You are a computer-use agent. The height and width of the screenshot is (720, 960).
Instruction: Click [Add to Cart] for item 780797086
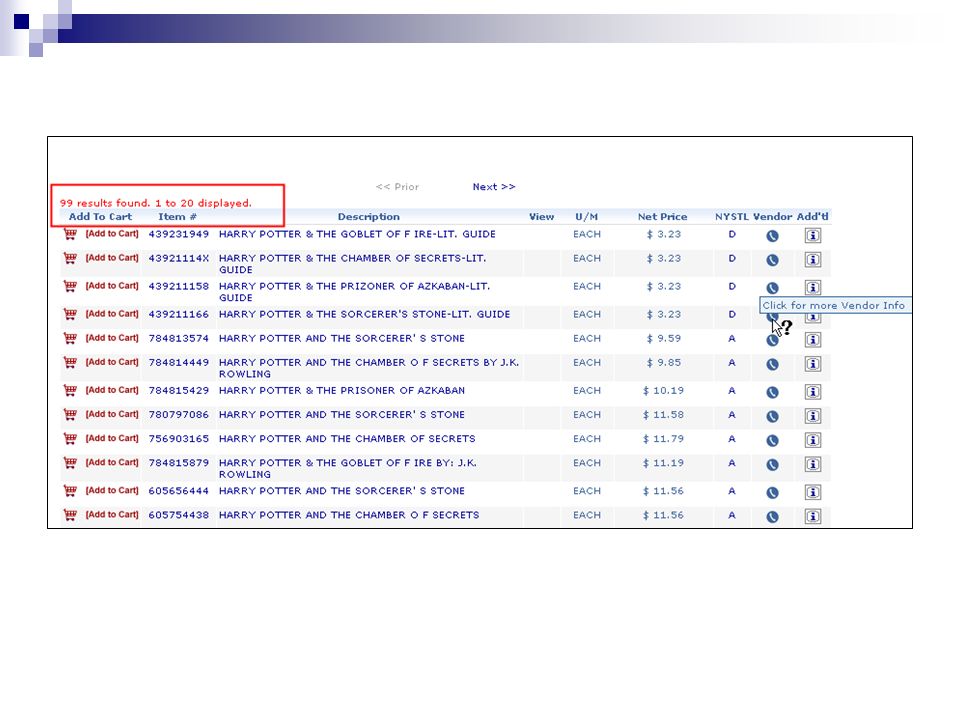(x=112, y=414)
